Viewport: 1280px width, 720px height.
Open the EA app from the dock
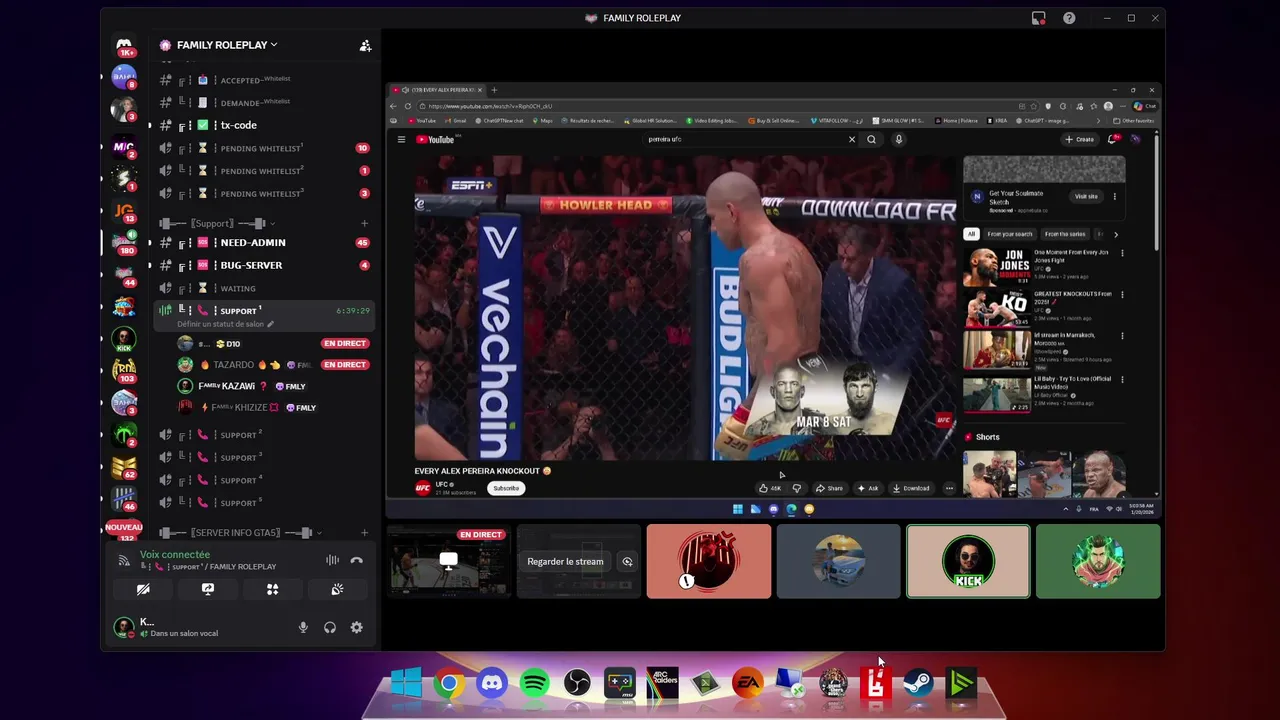point(747,684)
